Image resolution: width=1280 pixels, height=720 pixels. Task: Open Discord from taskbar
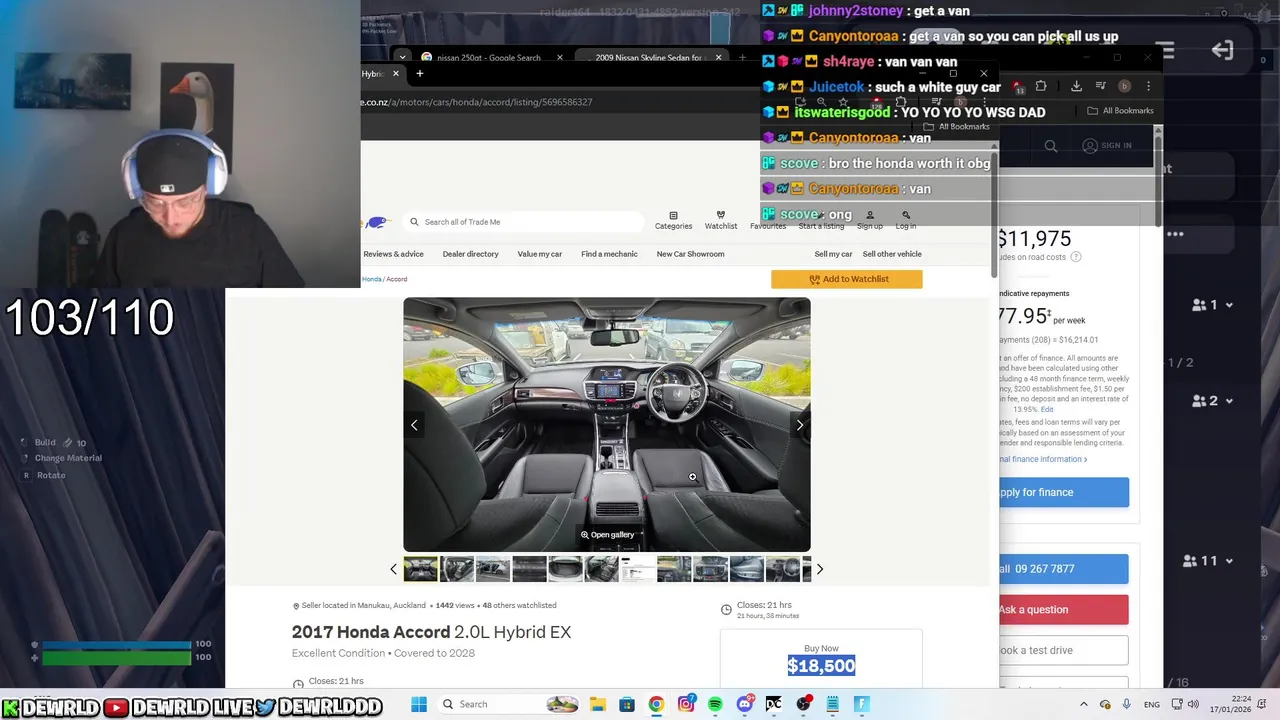coord(745,704)
